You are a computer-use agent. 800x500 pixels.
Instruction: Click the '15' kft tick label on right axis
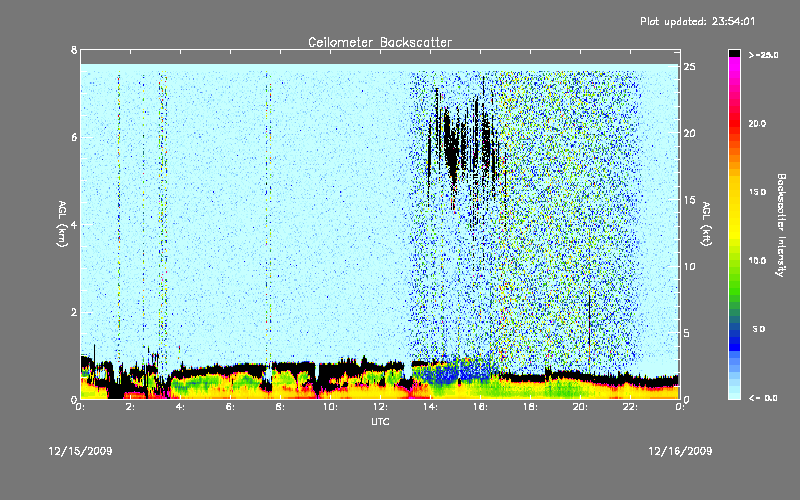(x=689, y=200)
